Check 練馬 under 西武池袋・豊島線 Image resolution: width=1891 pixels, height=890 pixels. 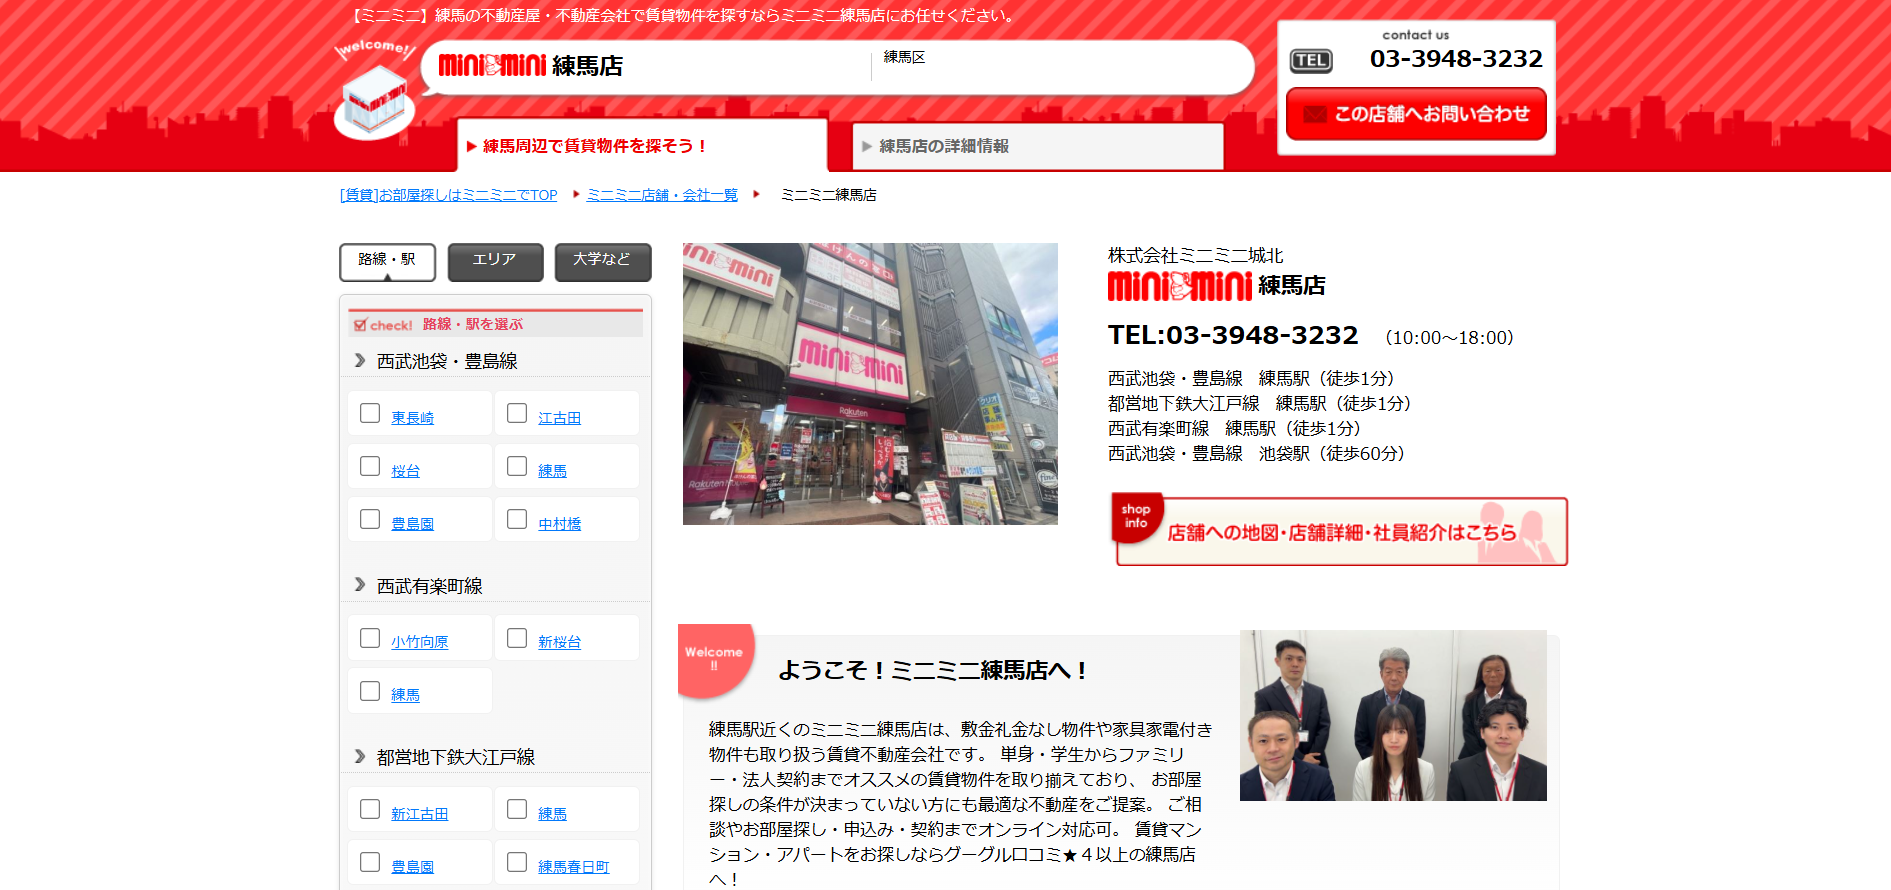pyautogui.click(x=517, y=466)
